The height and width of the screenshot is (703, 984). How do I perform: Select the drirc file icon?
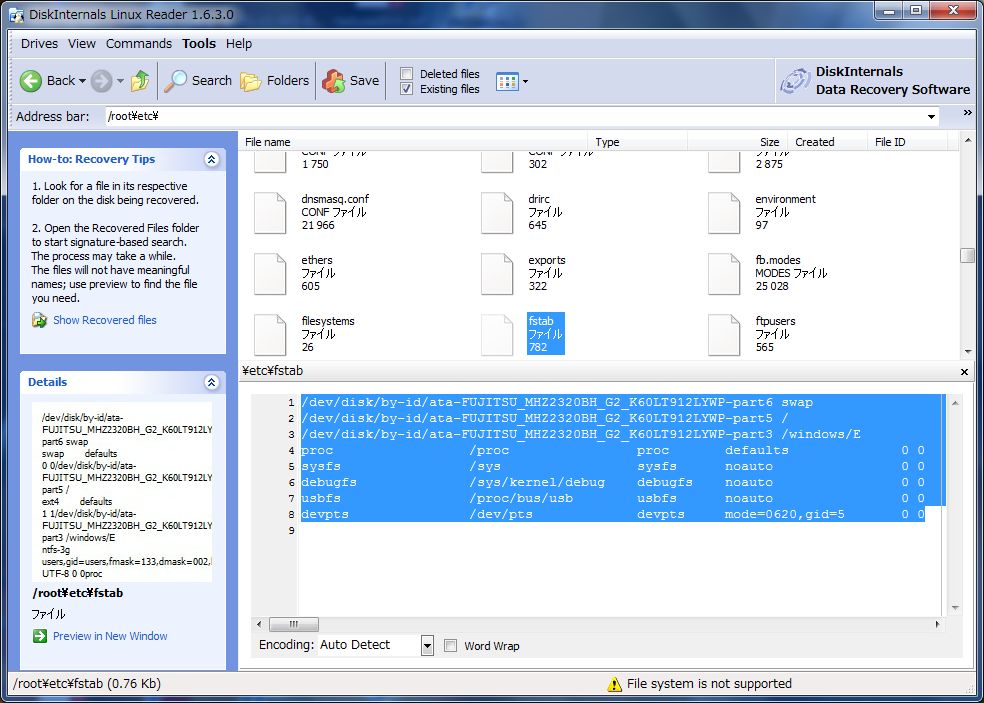(497, 213)
